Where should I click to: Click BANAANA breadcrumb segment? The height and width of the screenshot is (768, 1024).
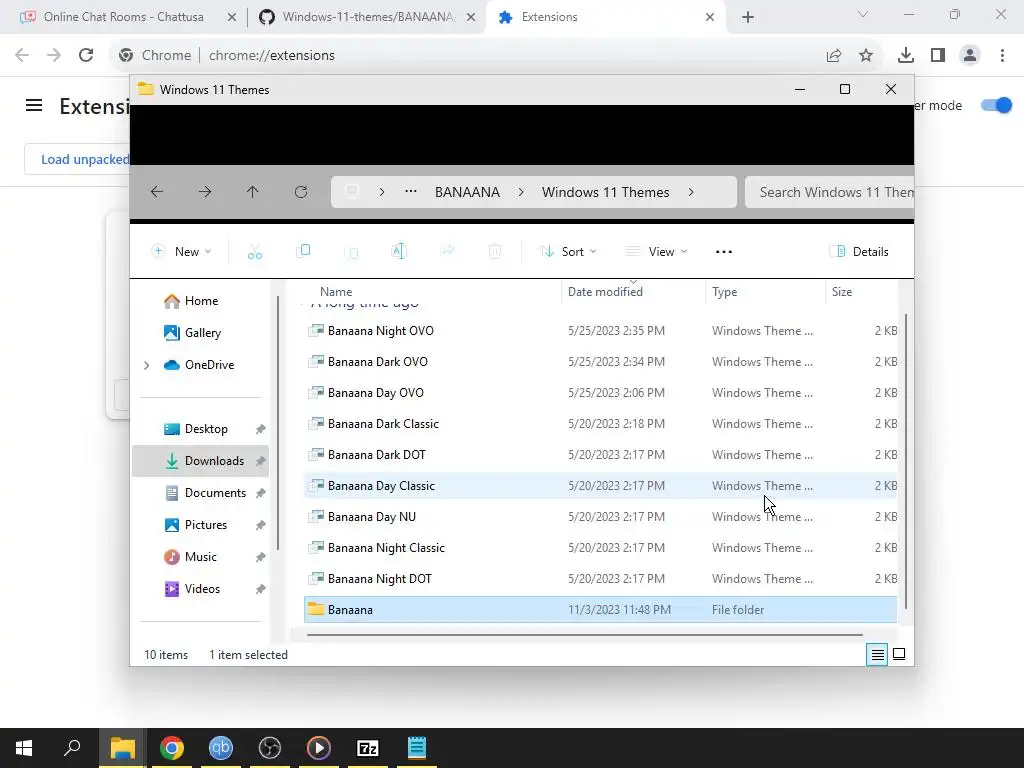tap(468, 192)
